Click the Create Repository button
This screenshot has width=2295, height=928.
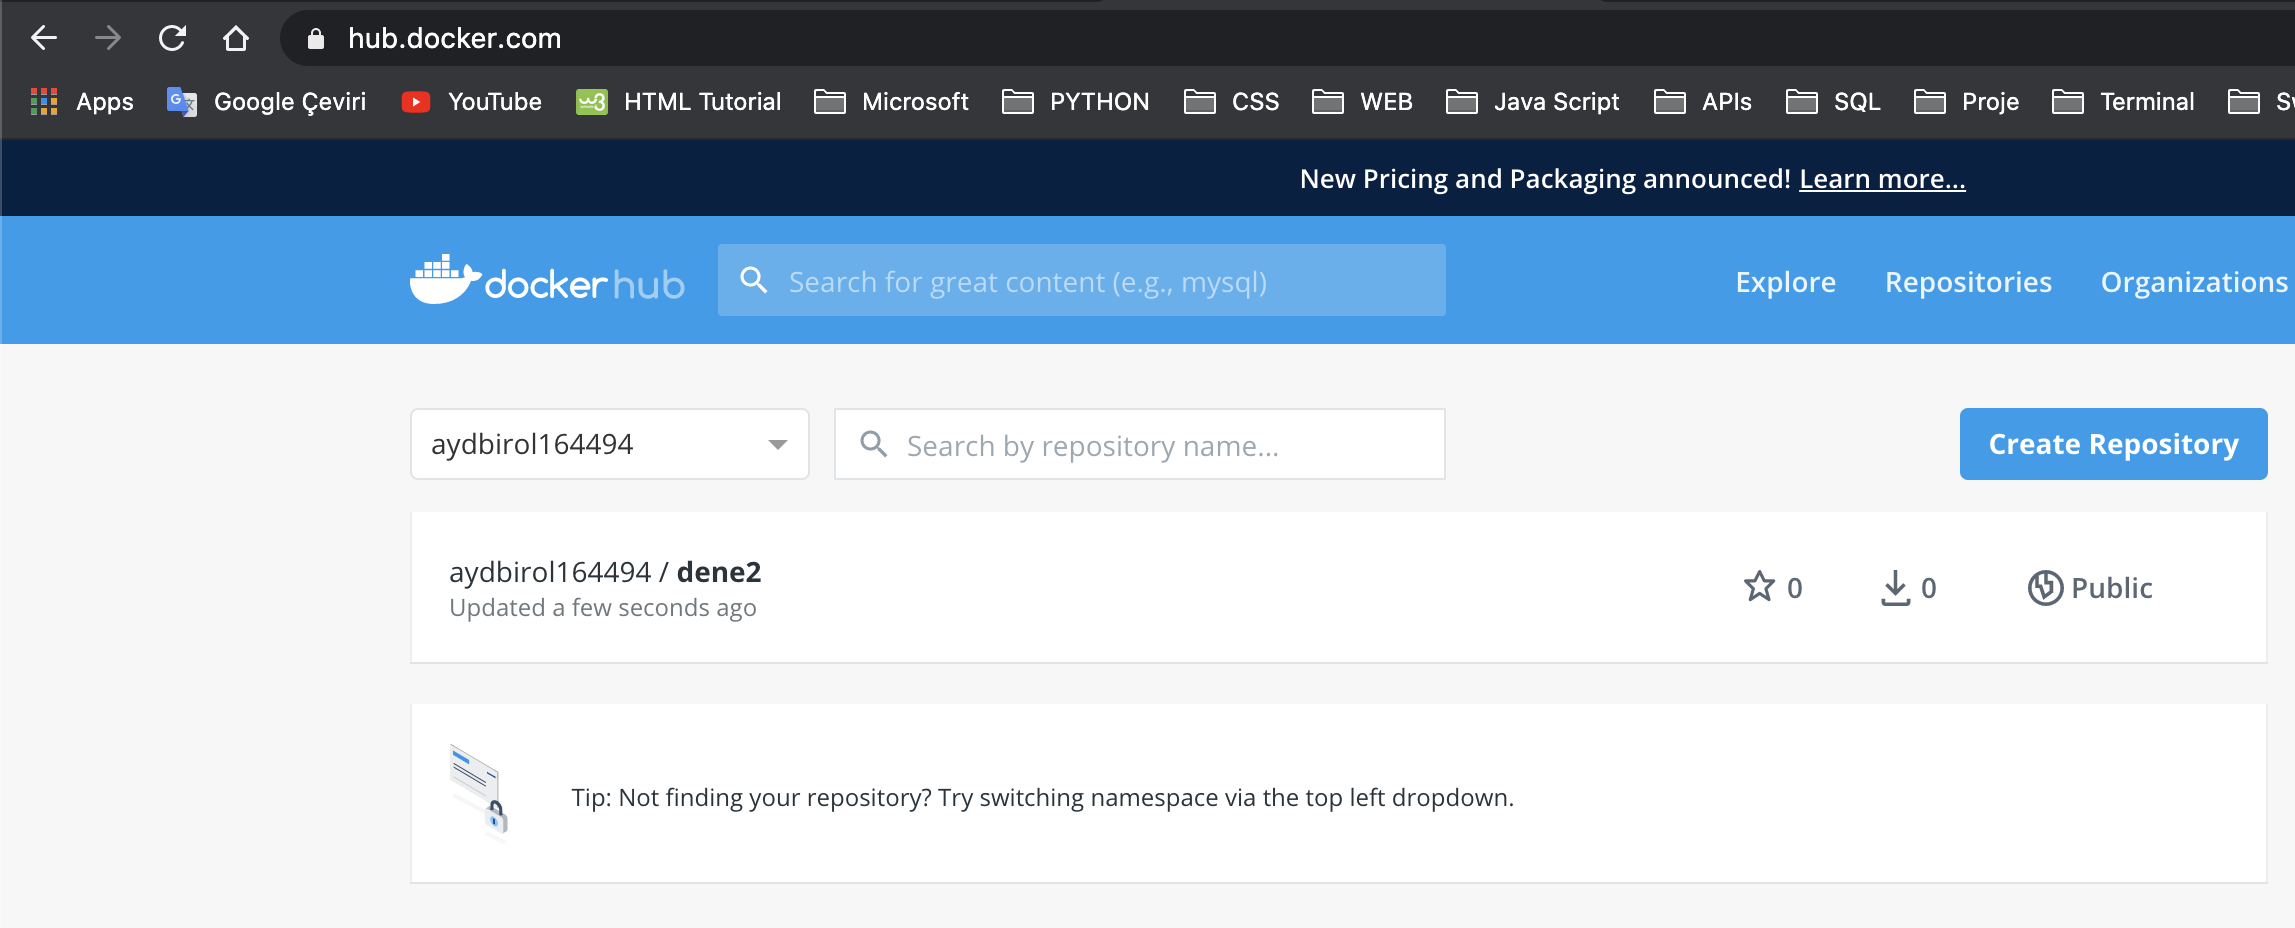[x=2112, y=444]
